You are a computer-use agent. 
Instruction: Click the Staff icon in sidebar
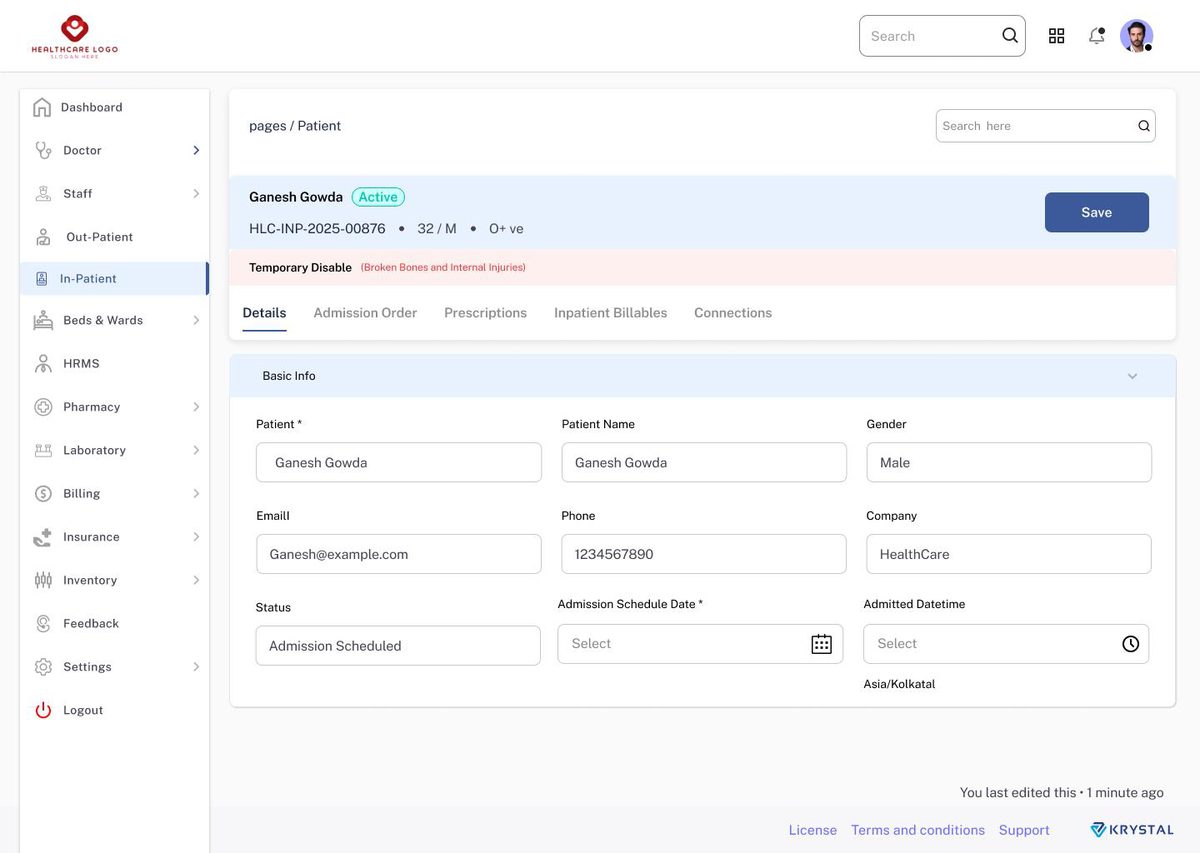click(43, 193)
